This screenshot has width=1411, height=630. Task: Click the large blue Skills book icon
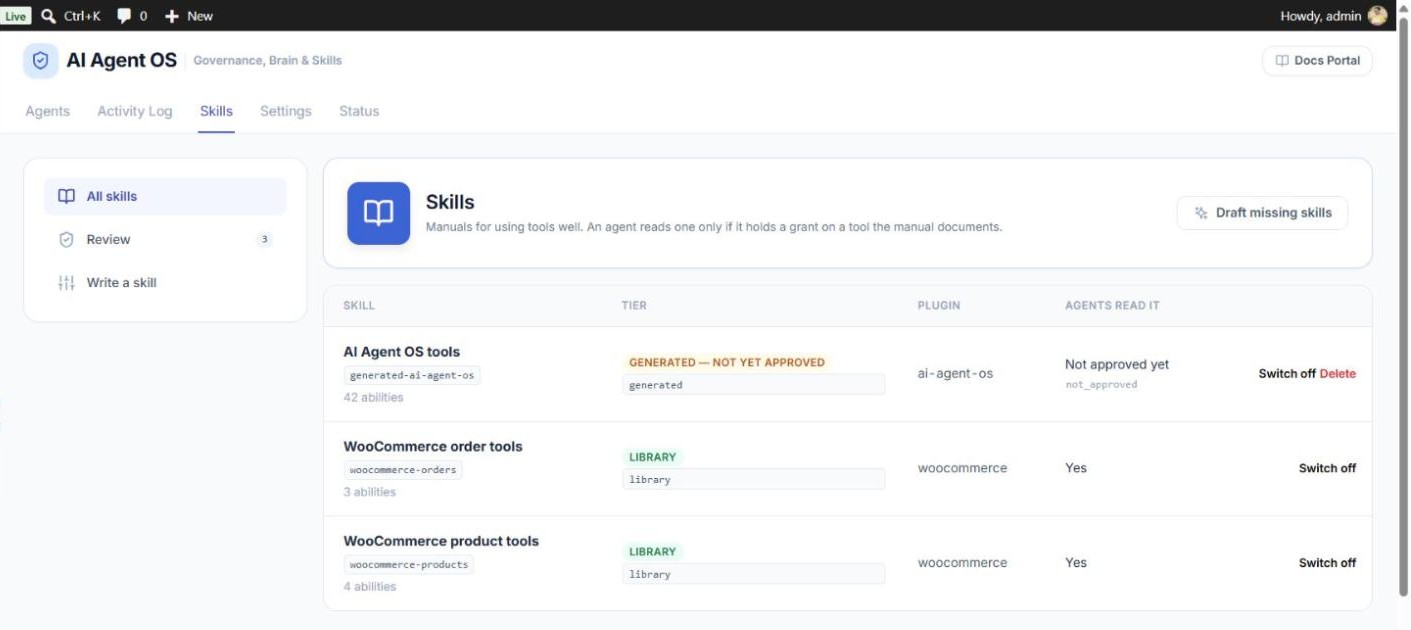(x=378, y=213)
